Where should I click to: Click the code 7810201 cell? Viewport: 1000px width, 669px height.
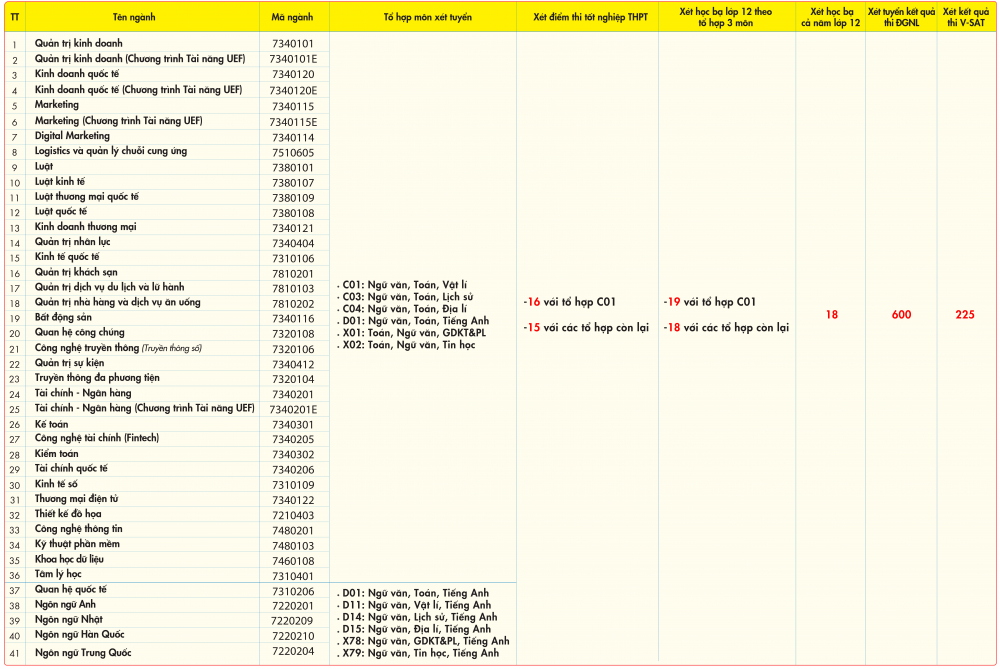pos(293,274)
